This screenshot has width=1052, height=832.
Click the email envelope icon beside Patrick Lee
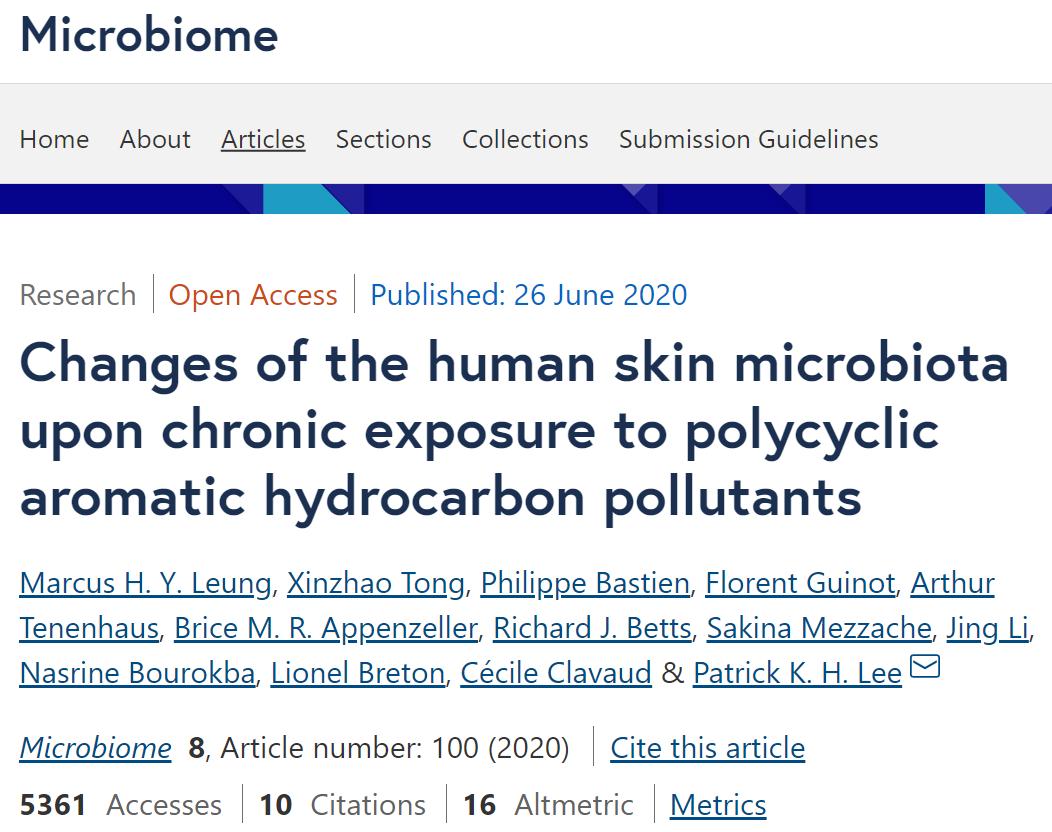pyautogui.click(x=925, y=667)
